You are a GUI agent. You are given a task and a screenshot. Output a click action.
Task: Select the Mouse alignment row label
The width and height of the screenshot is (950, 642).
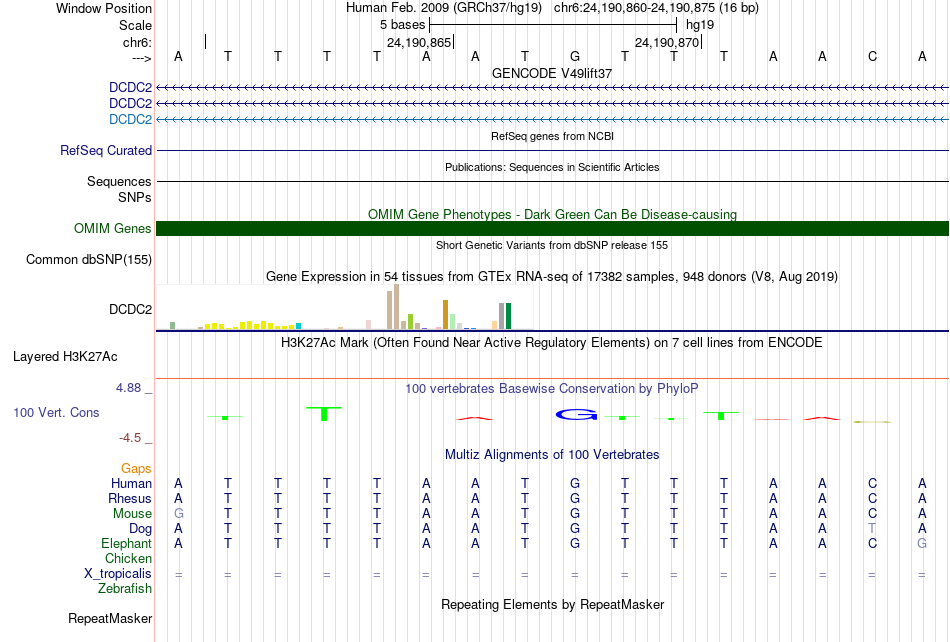132,514
